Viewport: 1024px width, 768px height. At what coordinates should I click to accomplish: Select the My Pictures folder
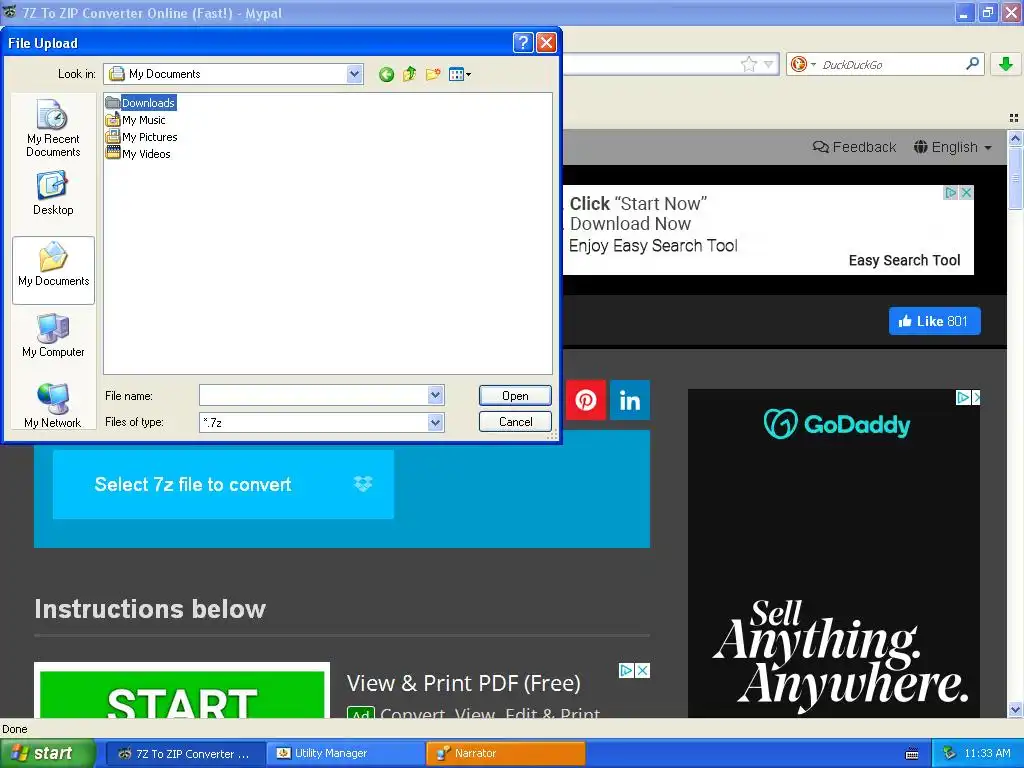[142, 136]
